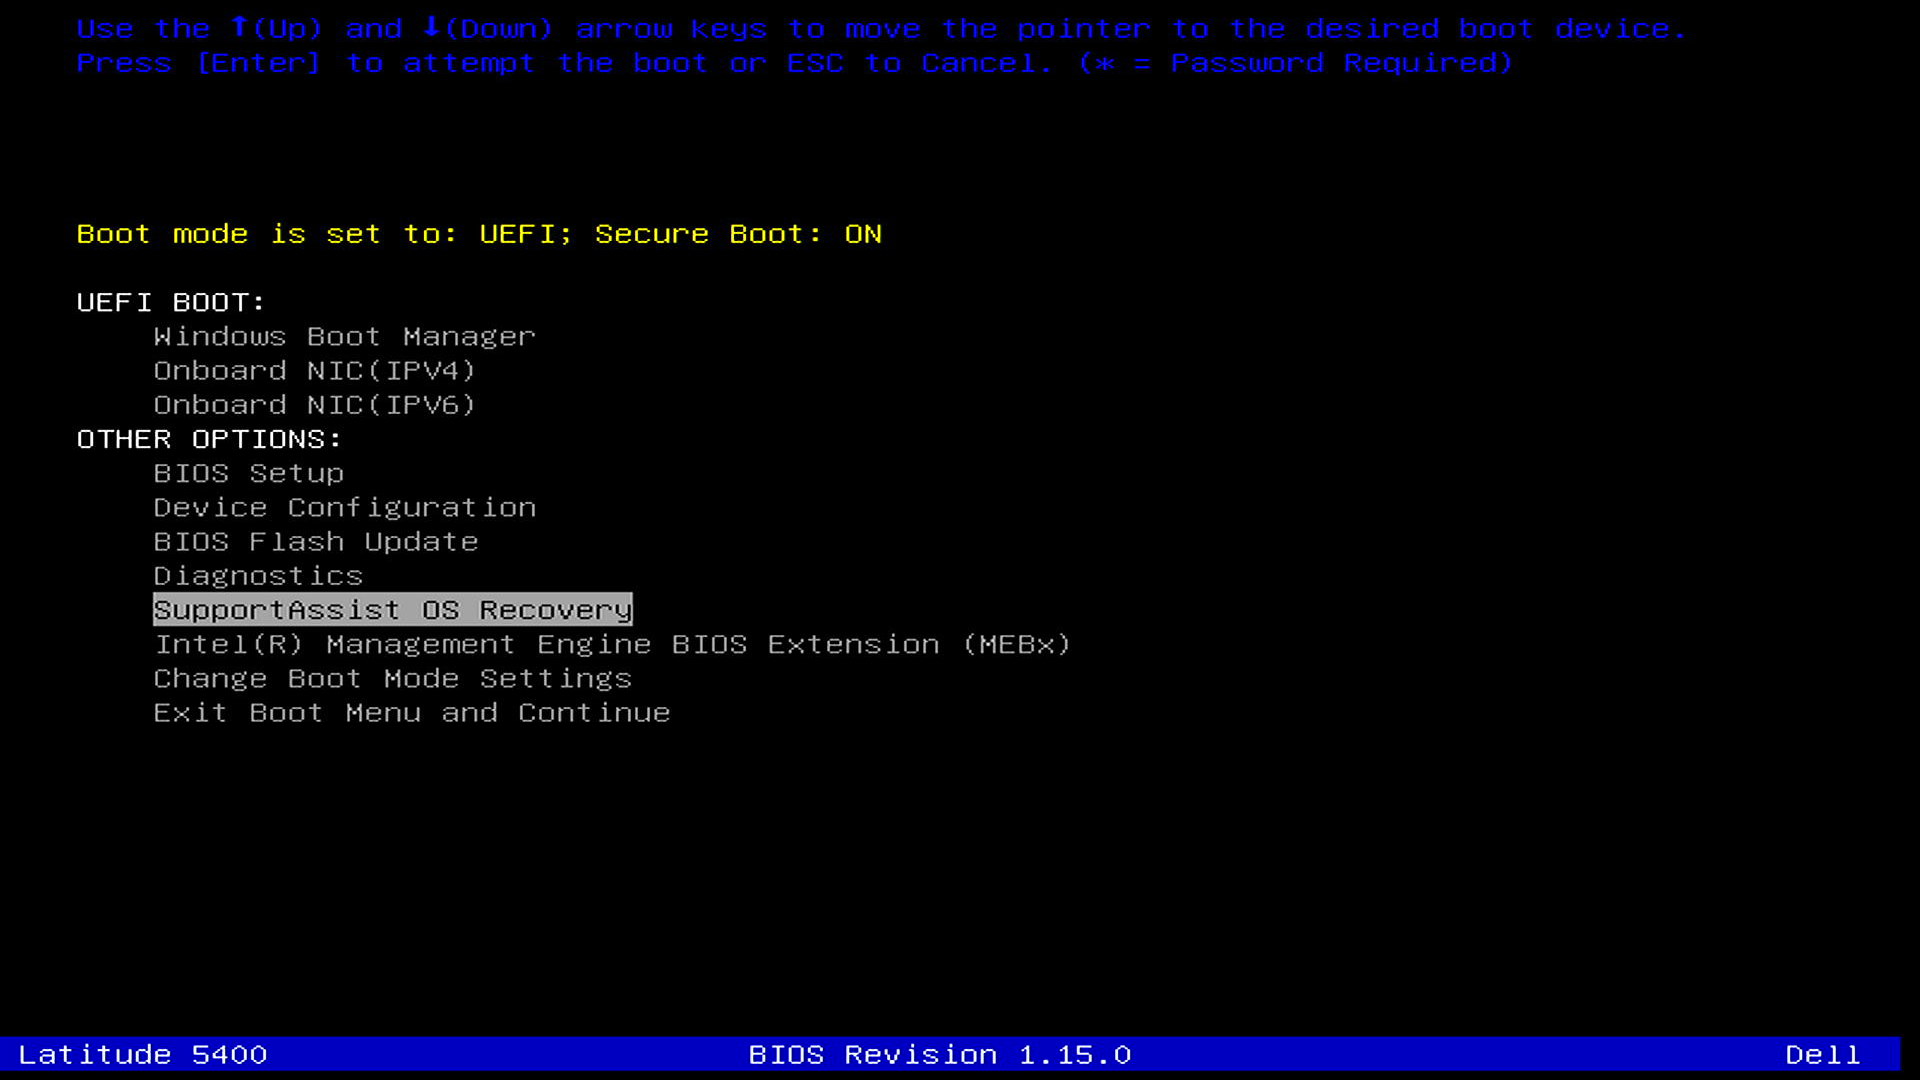1920x1080 pixels.
Task: Open Intel Management Engine BIOS Extension
Action: coord(612,644)
